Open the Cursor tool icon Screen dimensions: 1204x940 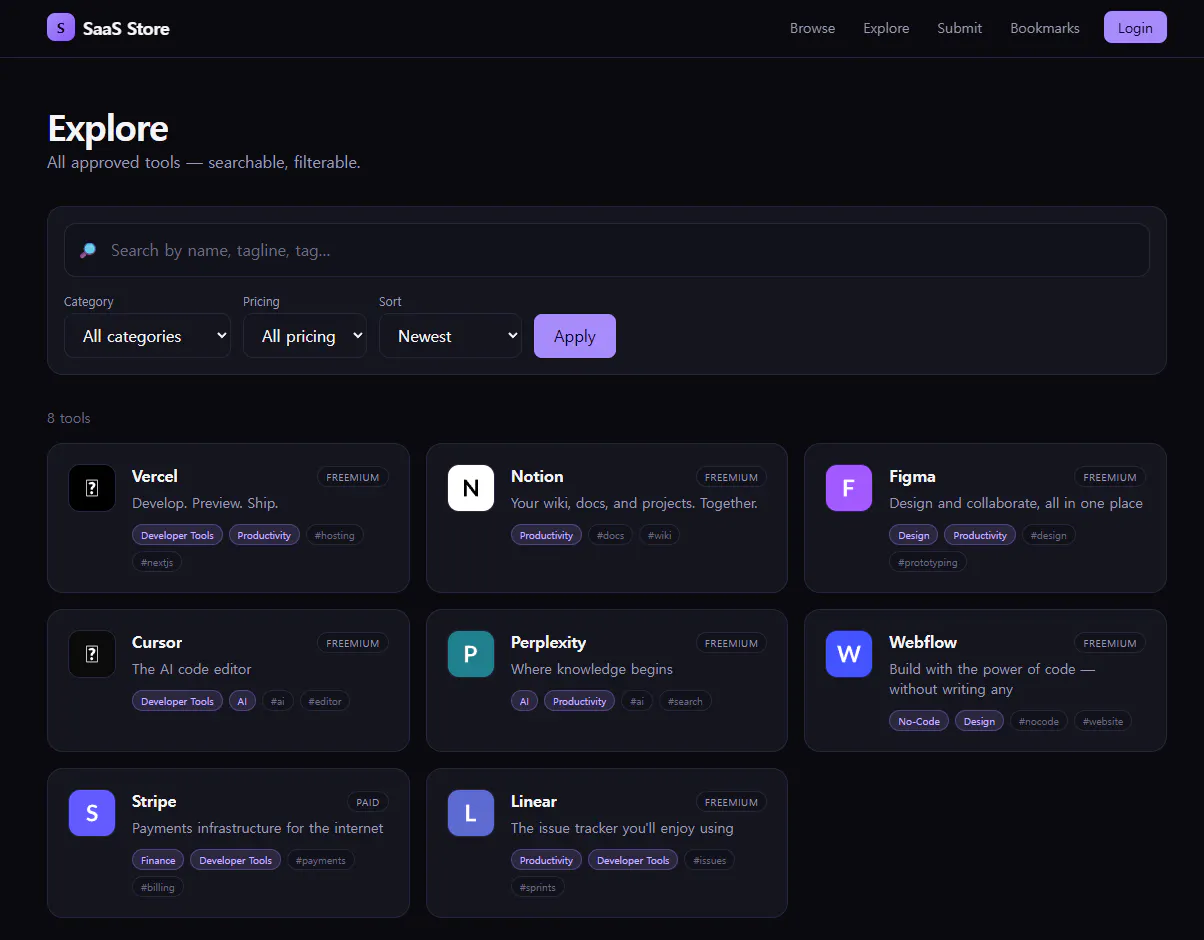[92, 654]
